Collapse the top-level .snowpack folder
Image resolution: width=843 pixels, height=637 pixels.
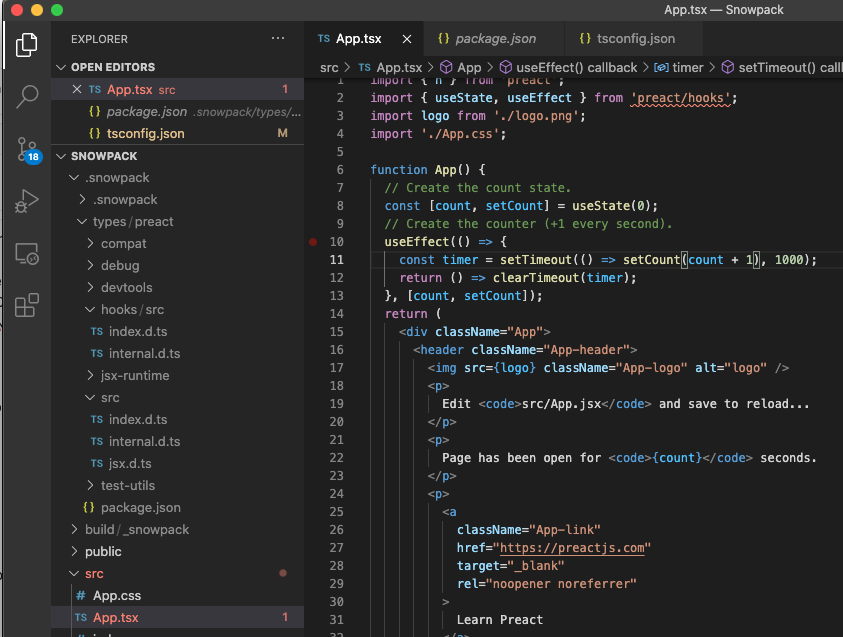[x=74, y=177]
